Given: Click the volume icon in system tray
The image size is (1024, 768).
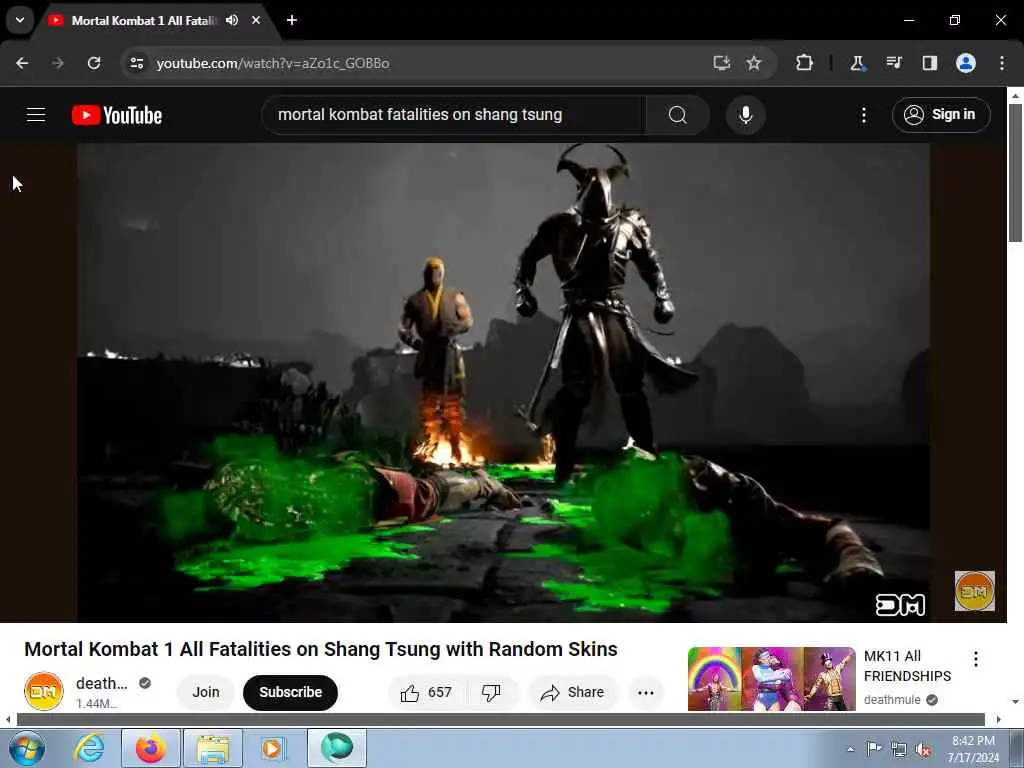Looking at the screenshot, I should point(923,749).
